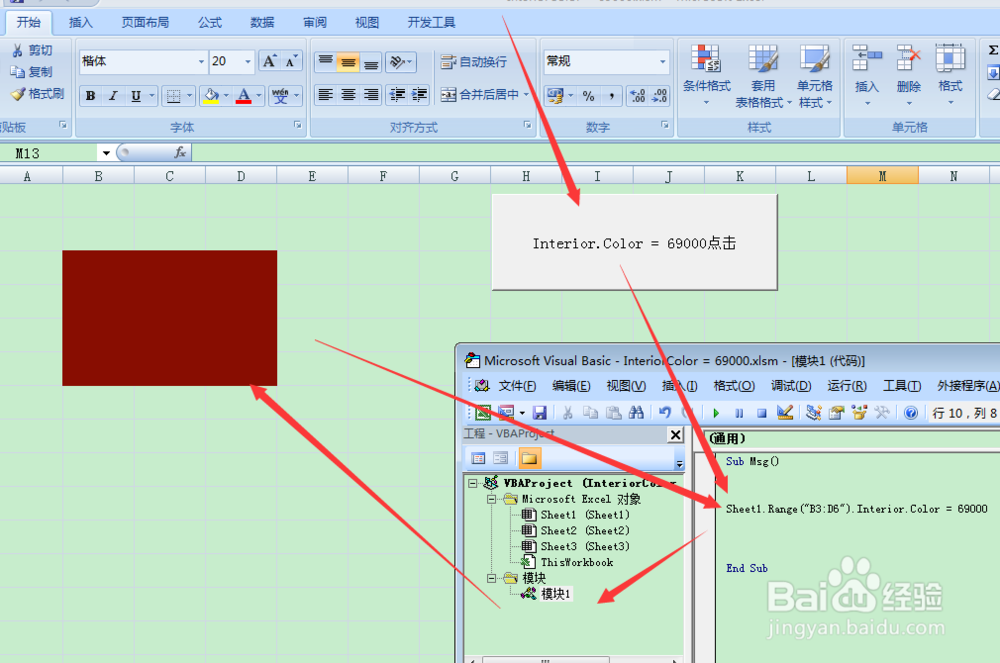Toggle VBA design mode icon

tap(785, 413)
